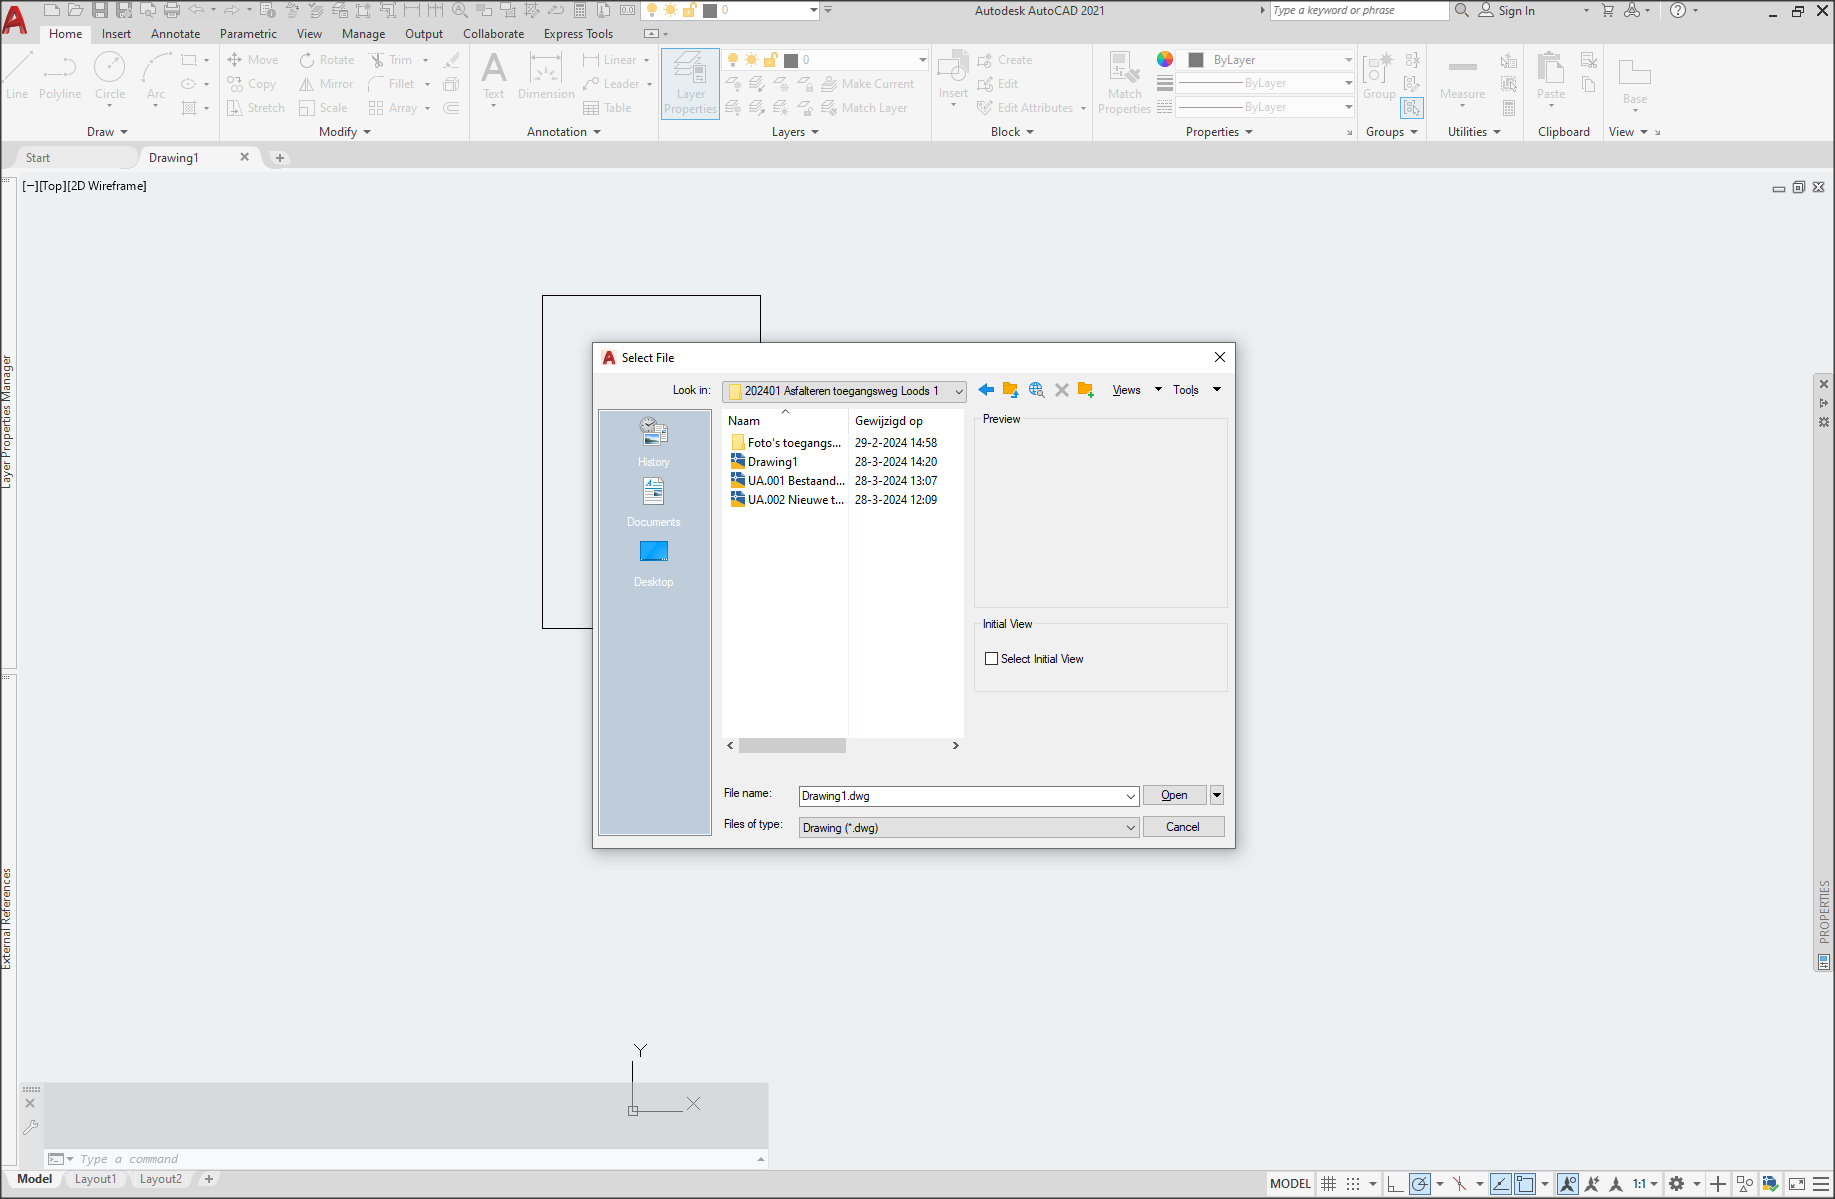1835x1199 pixels.
Task: Click the Delete X icon in the dialog toolbar
Action: tap(1062, 390)
